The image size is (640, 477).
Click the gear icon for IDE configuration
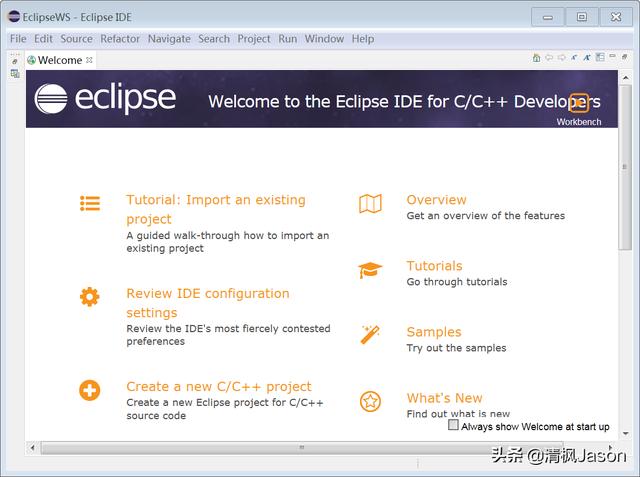[x=90, y=297]
